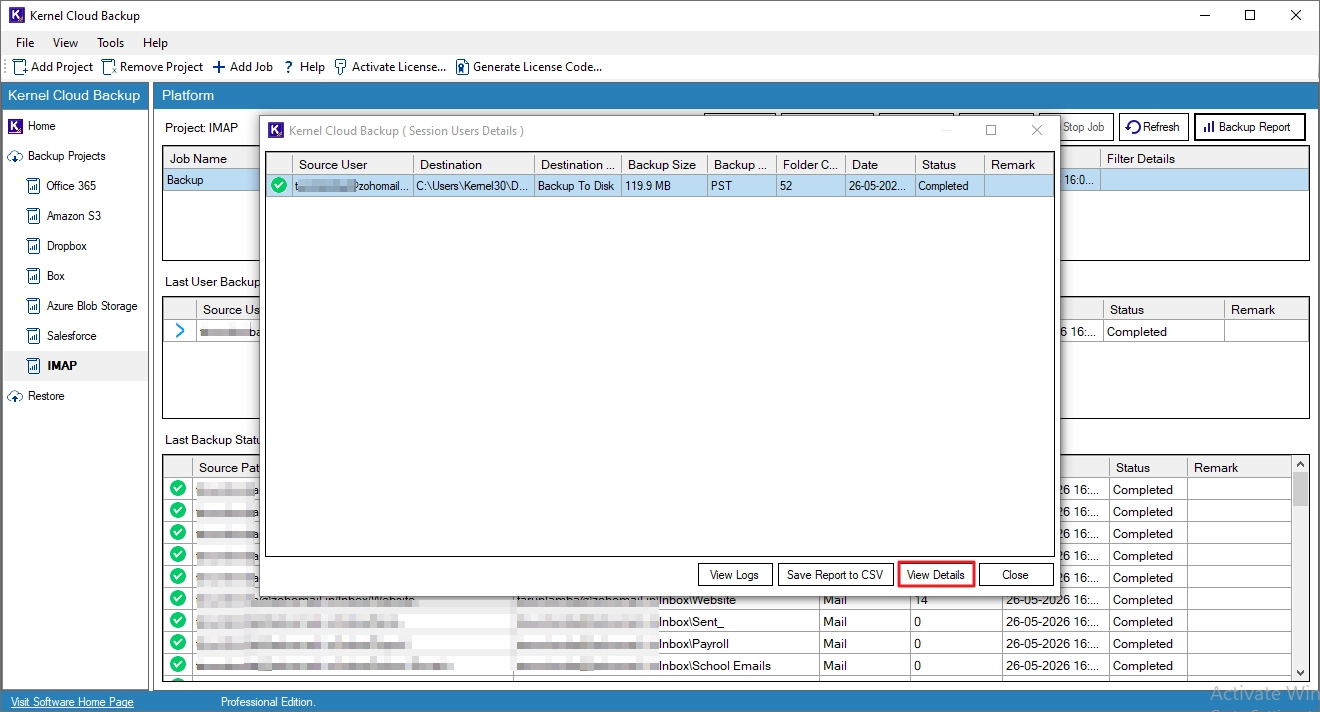Open Help from the toolbar

click(x=304, y=67)
